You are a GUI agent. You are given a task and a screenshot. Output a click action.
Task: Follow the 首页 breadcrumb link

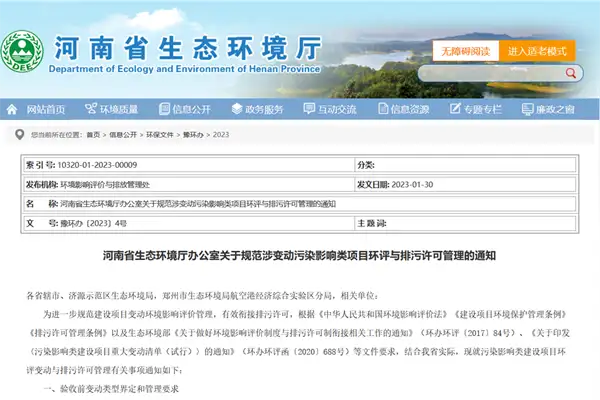[x=92, y=134]
